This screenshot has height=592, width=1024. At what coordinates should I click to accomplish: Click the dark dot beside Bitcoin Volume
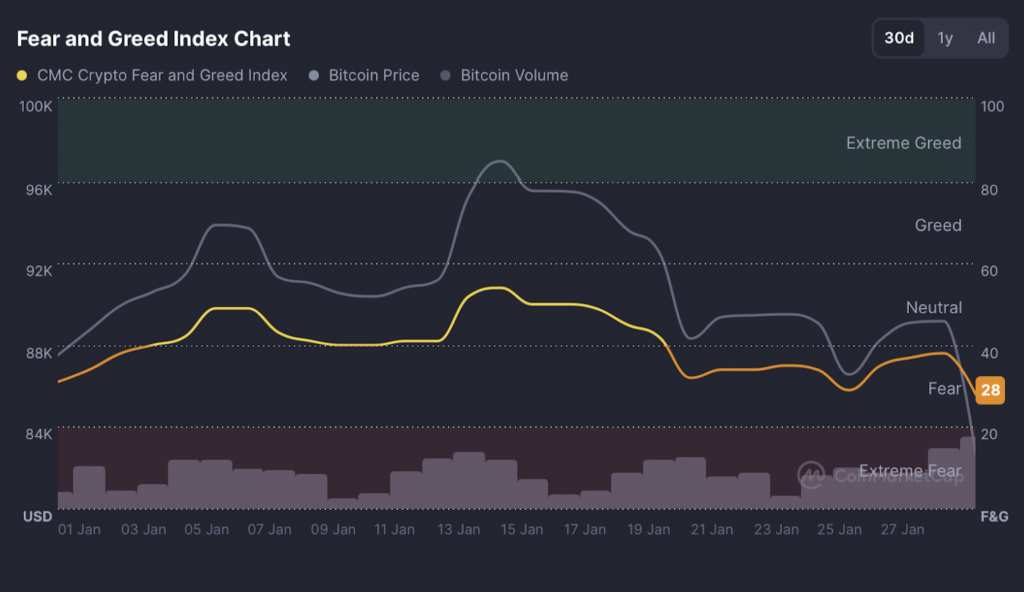point(447,75)
